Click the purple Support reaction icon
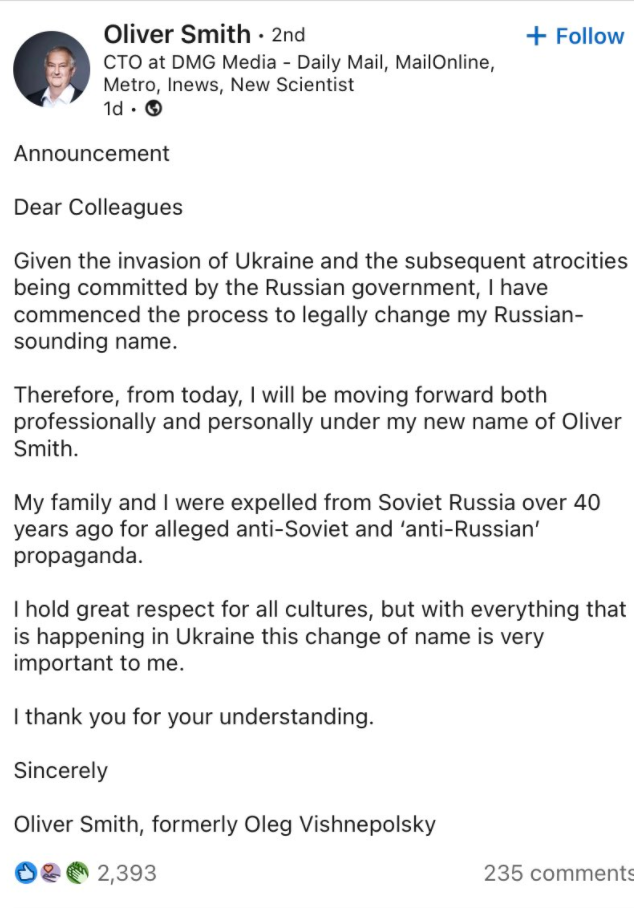The height and width of the screenshot is (908, 634). [51, 873]
